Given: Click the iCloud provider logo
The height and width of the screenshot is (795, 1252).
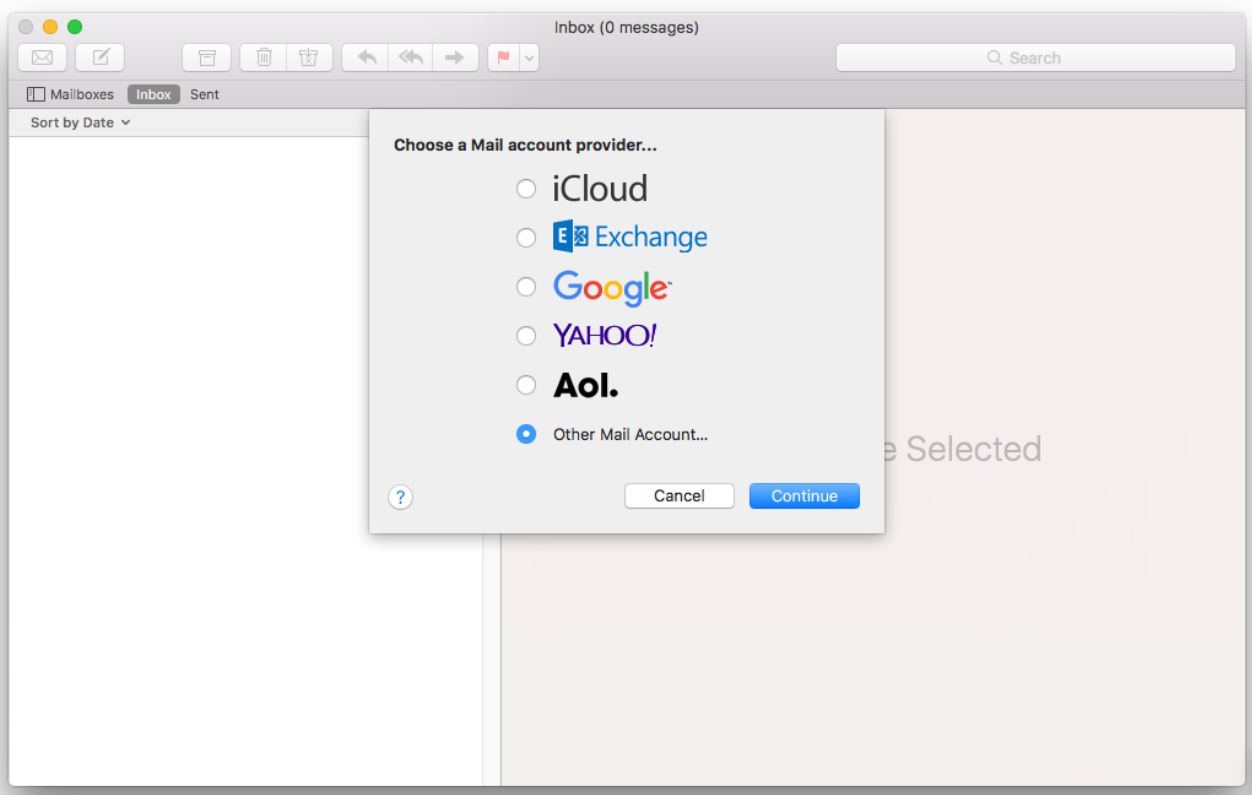Looking at the screenshot, I should click(x=600, y=188).
